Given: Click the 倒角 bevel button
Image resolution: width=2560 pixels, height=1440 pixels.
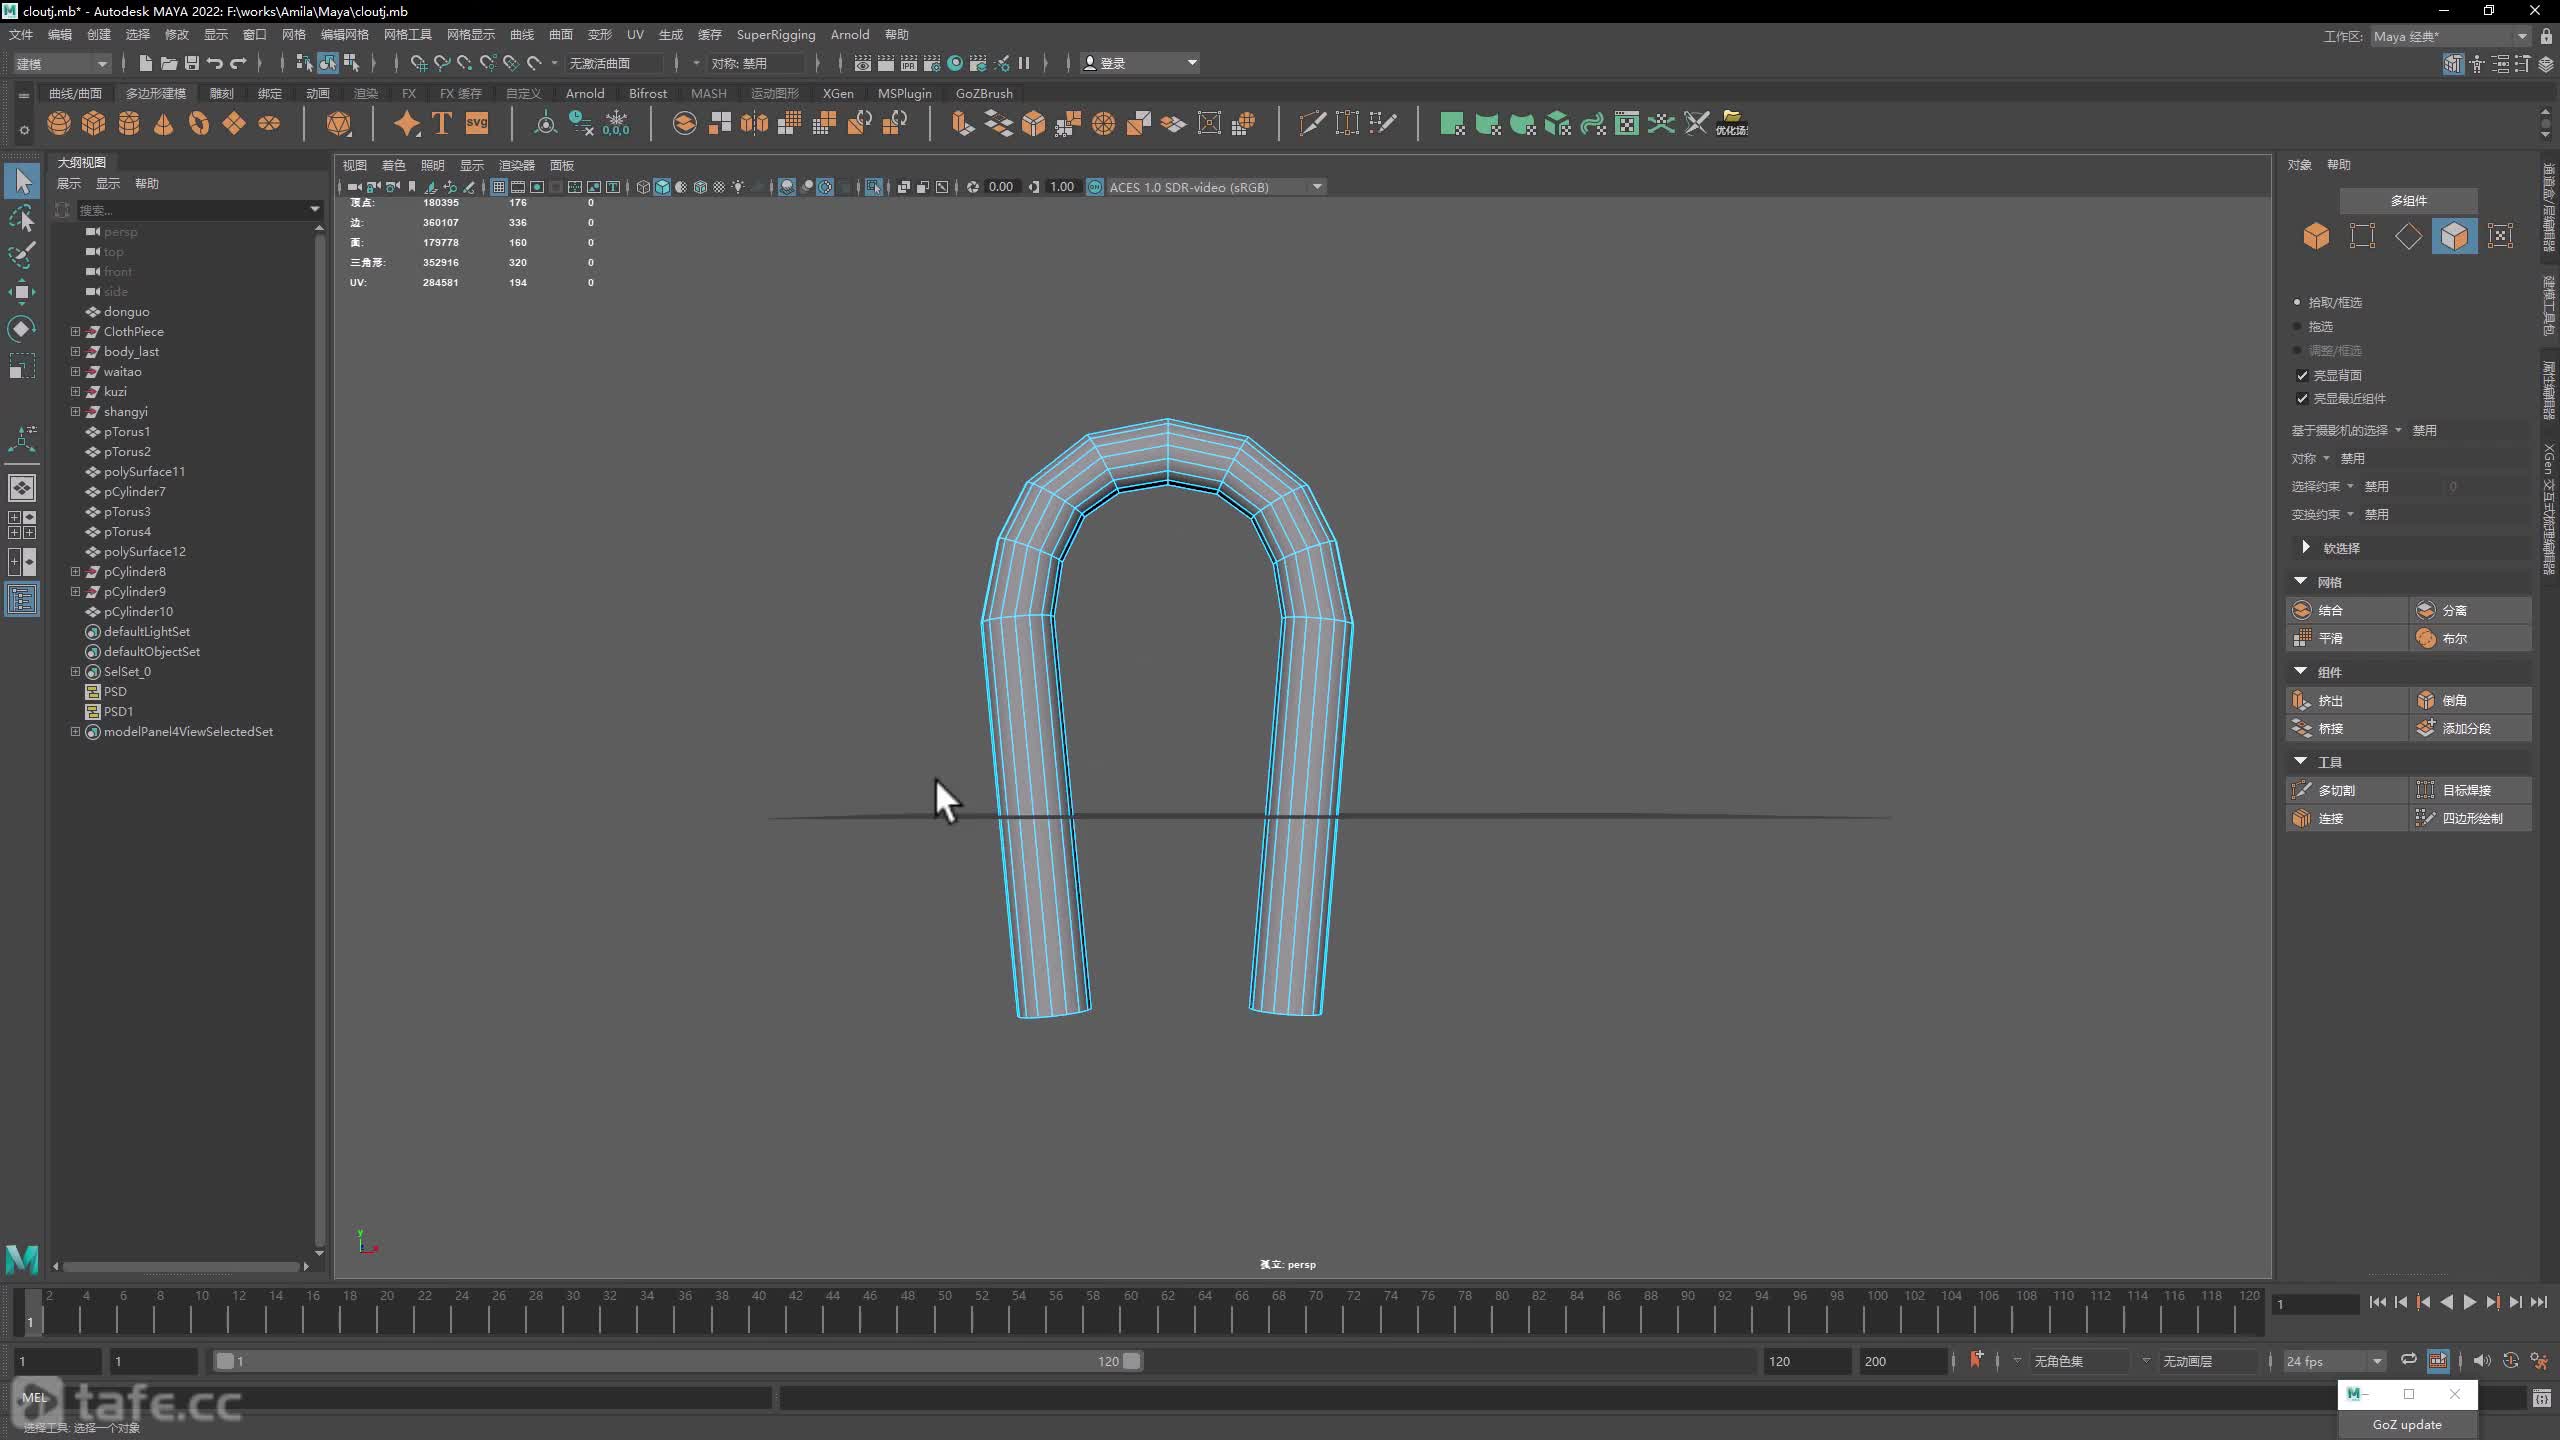Looking at the screenshot, I should [2470, 700].
